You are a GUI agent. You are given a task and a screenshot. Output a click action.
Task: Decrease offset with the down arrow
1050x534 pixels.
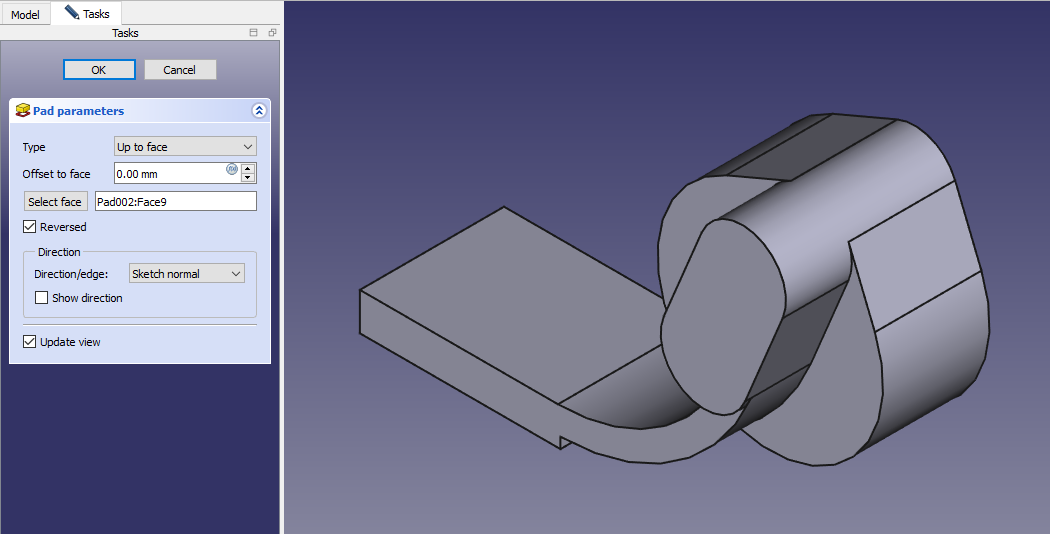[248, 179]
